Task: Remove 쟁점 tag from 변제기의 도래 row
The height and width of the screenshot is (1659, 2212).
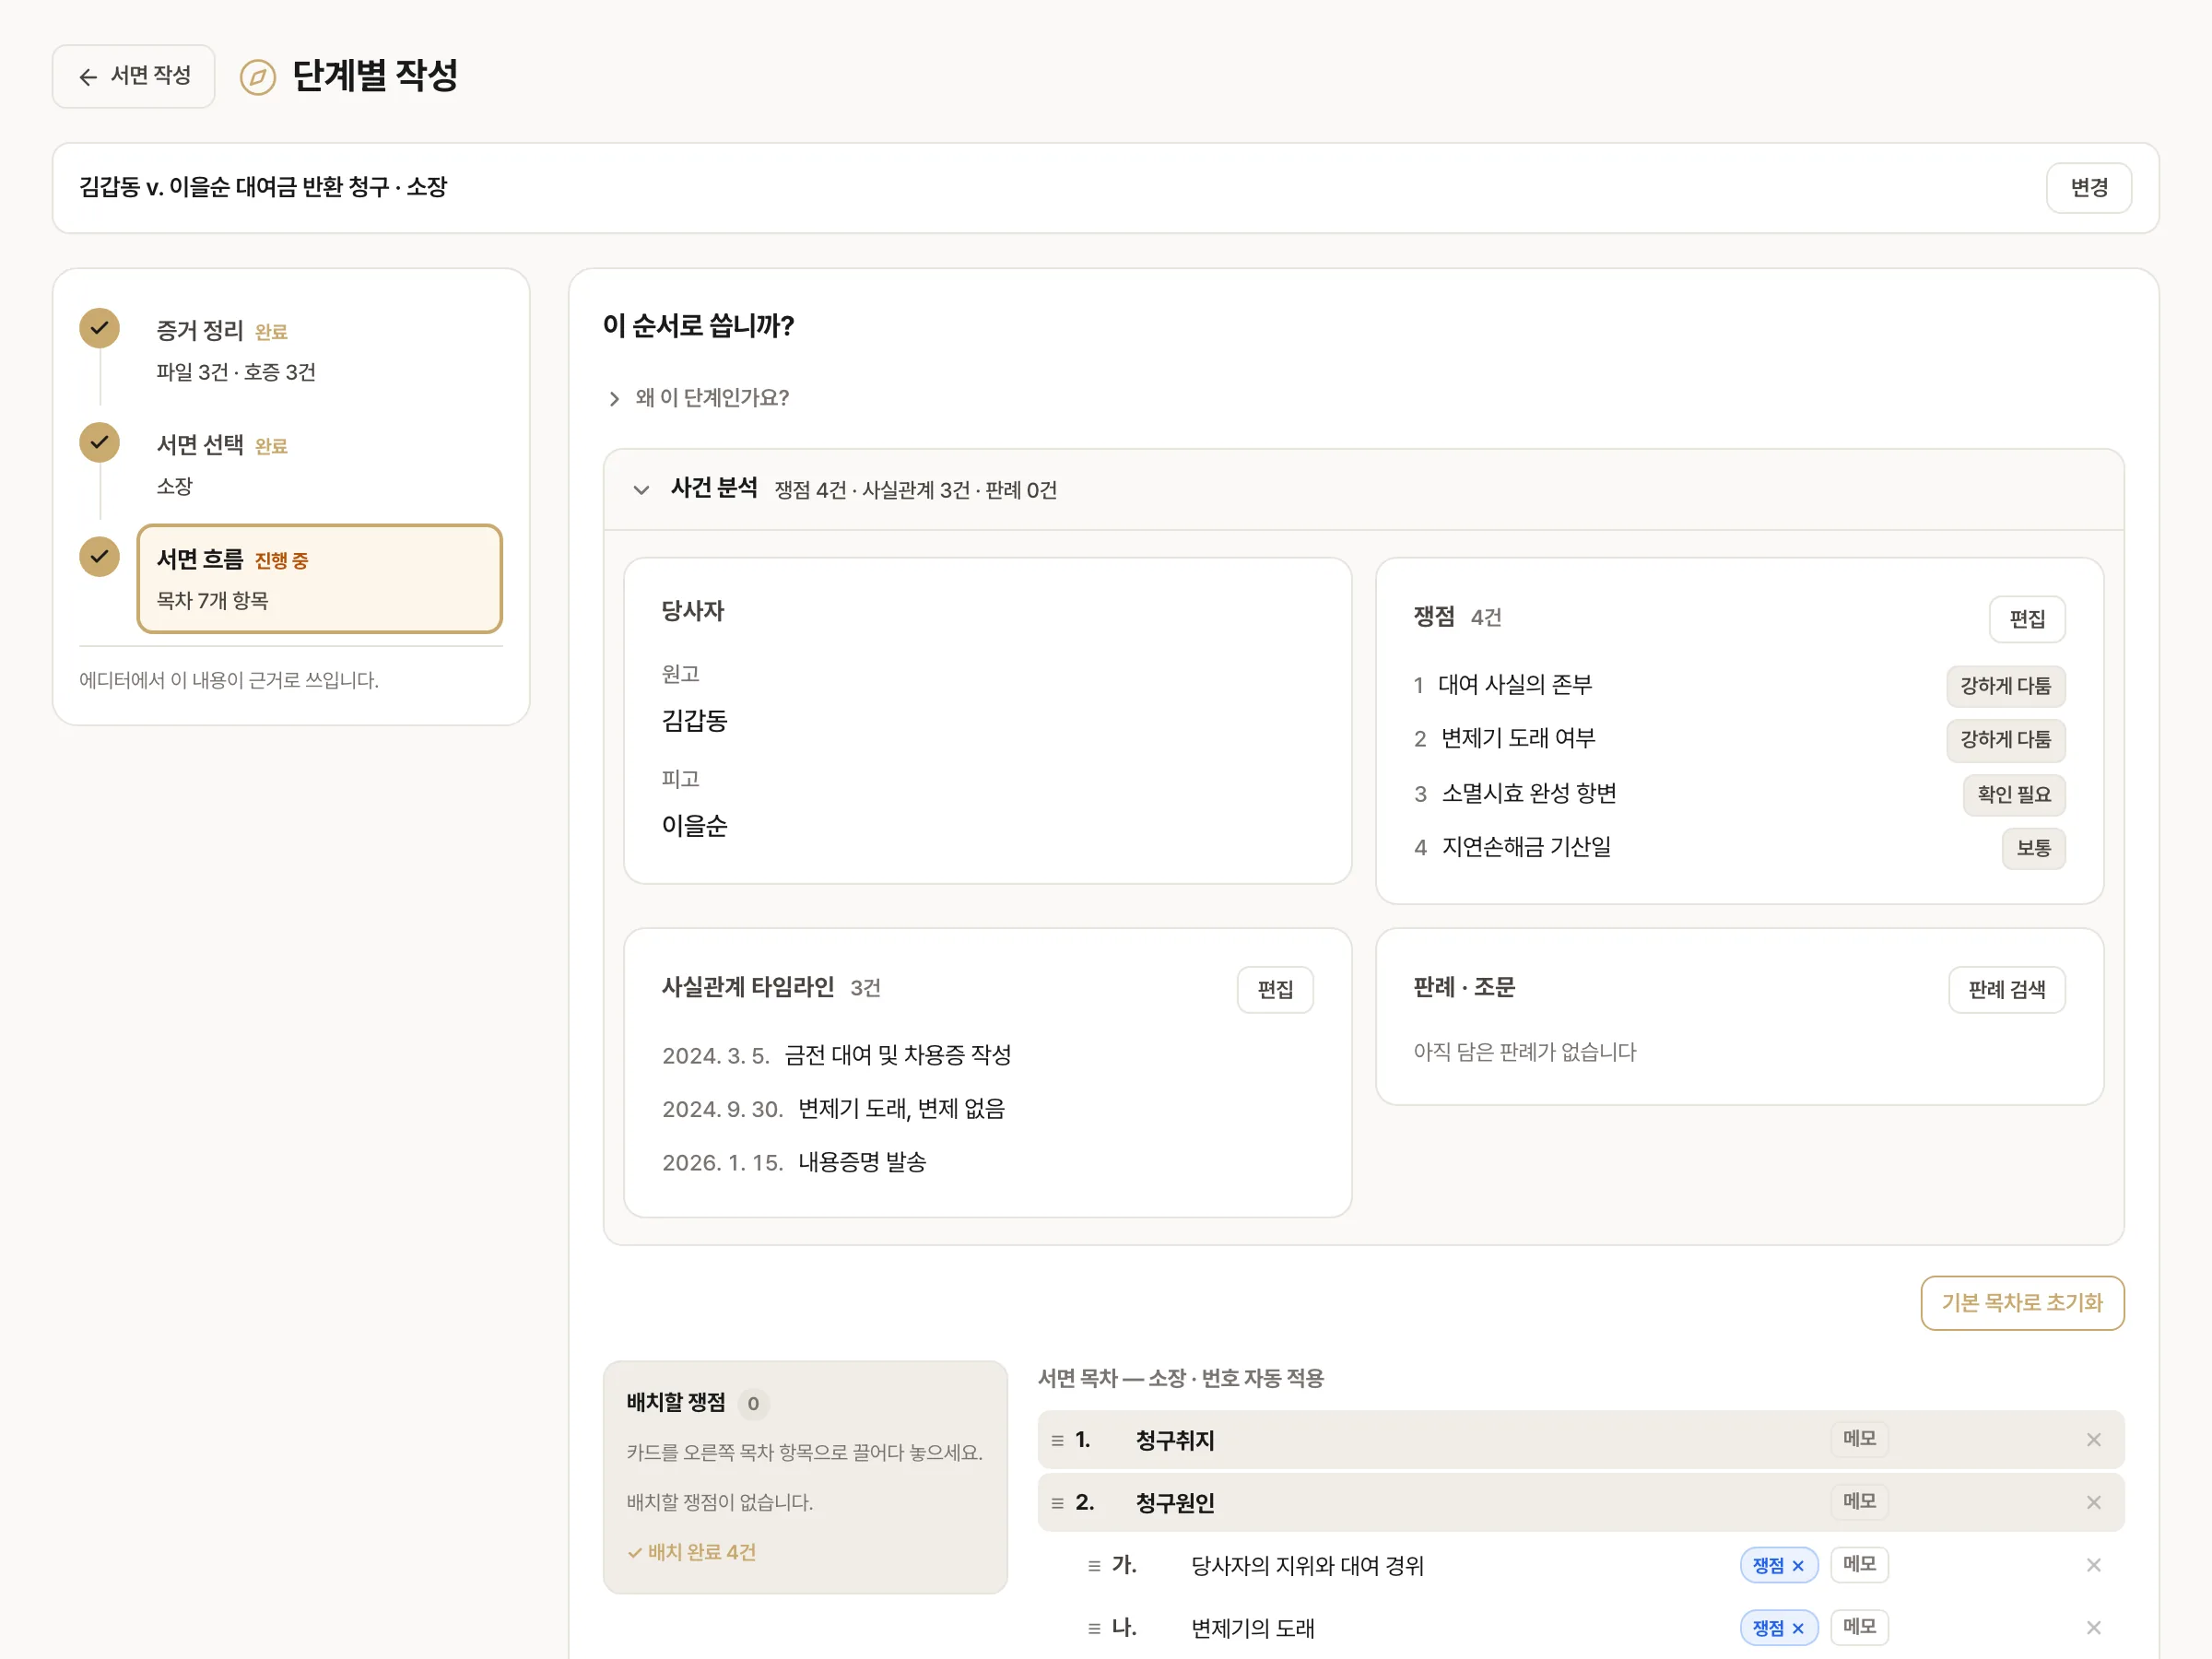Action: pyautogui.click(x=1798, y=1629)
